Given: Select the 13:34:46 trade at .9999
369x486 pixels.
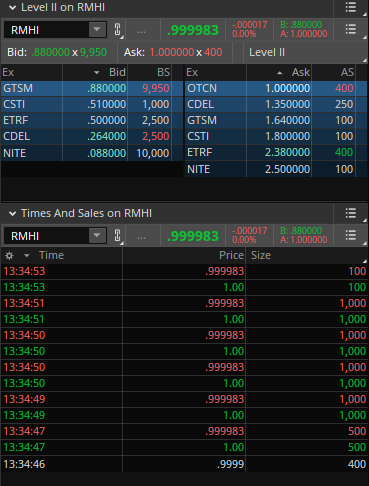Looking at the screenshot, I should (x=184, y=464).
